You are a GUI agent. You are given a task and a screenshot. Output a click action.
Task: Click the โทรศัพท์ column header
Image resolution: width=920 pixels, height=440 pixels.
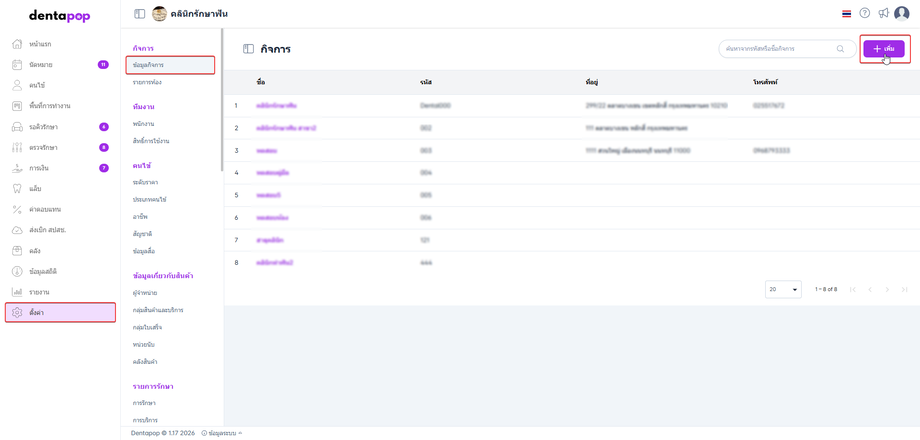(x=765, y=83)
